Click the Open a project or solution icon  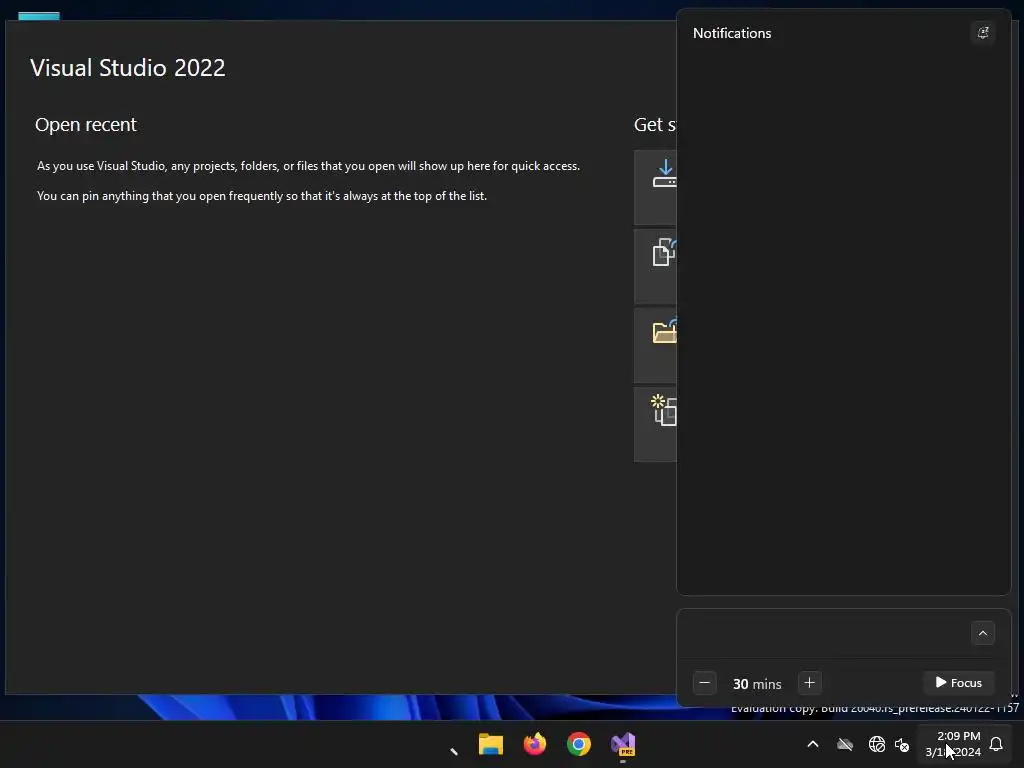664,252
